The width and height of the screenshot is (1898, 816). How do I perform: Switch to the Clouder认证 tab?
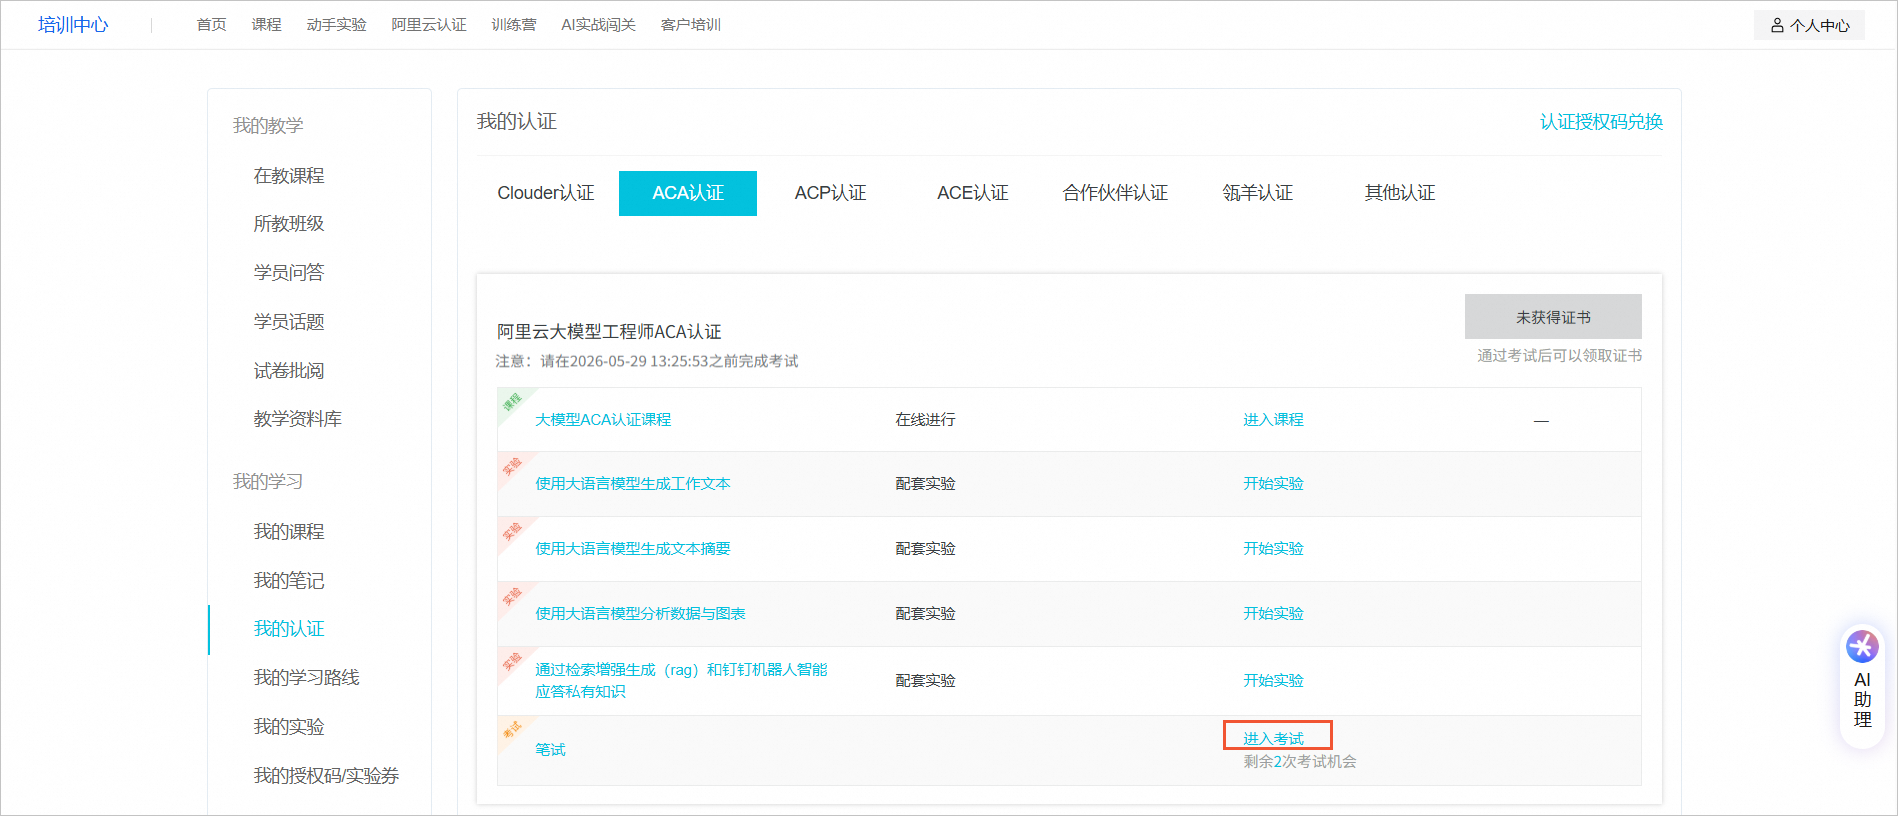click(x=546, y=193)
